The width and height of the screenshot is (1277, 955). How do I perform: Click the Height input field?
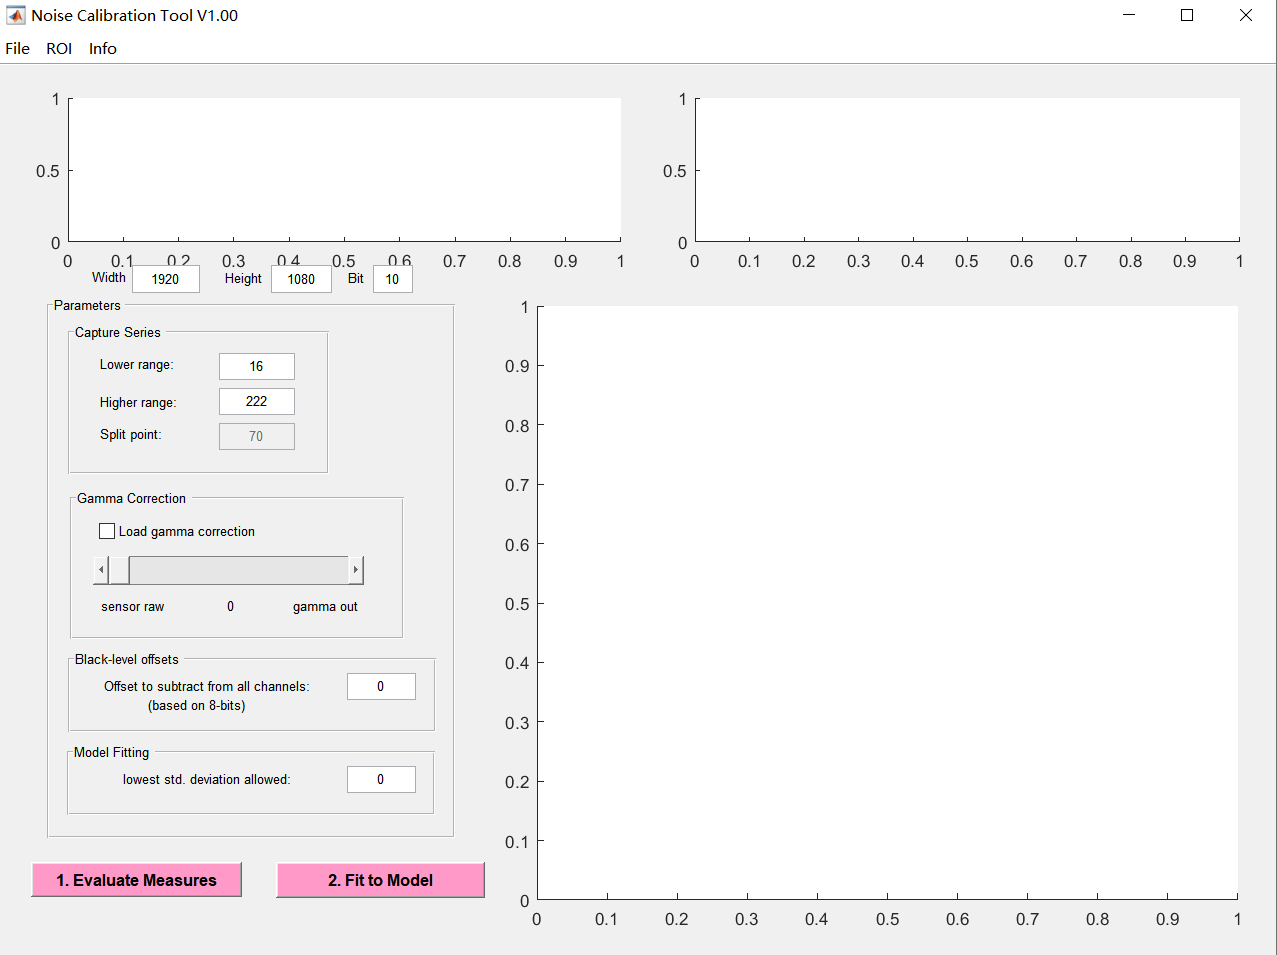coord(301,279)
